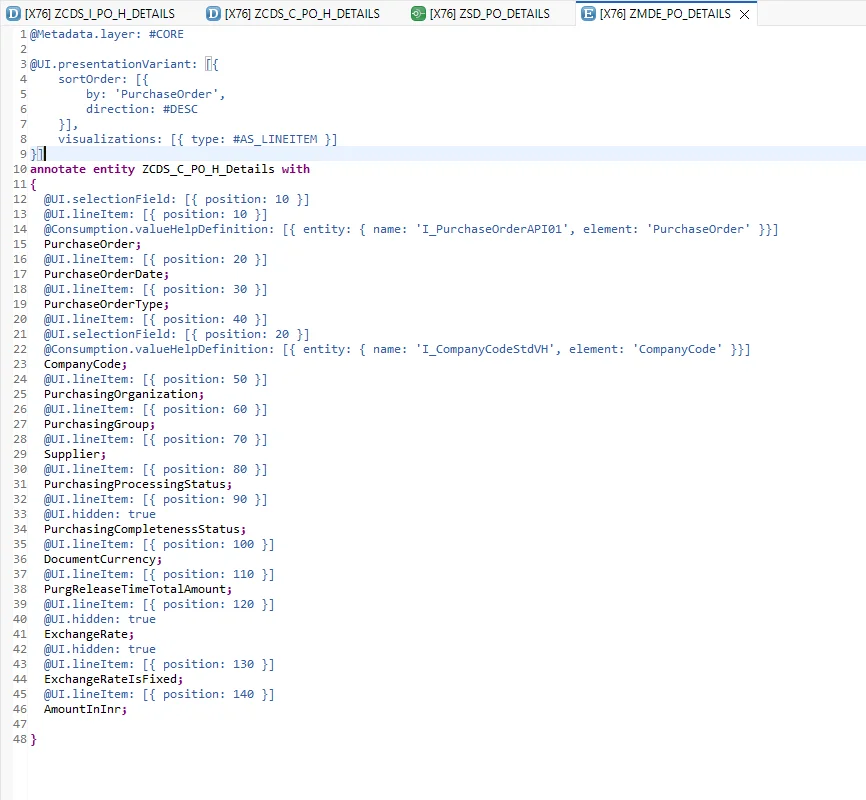Click position 140 lineItem annotation on line 45

pyautogui.click(x=159, y=694)
